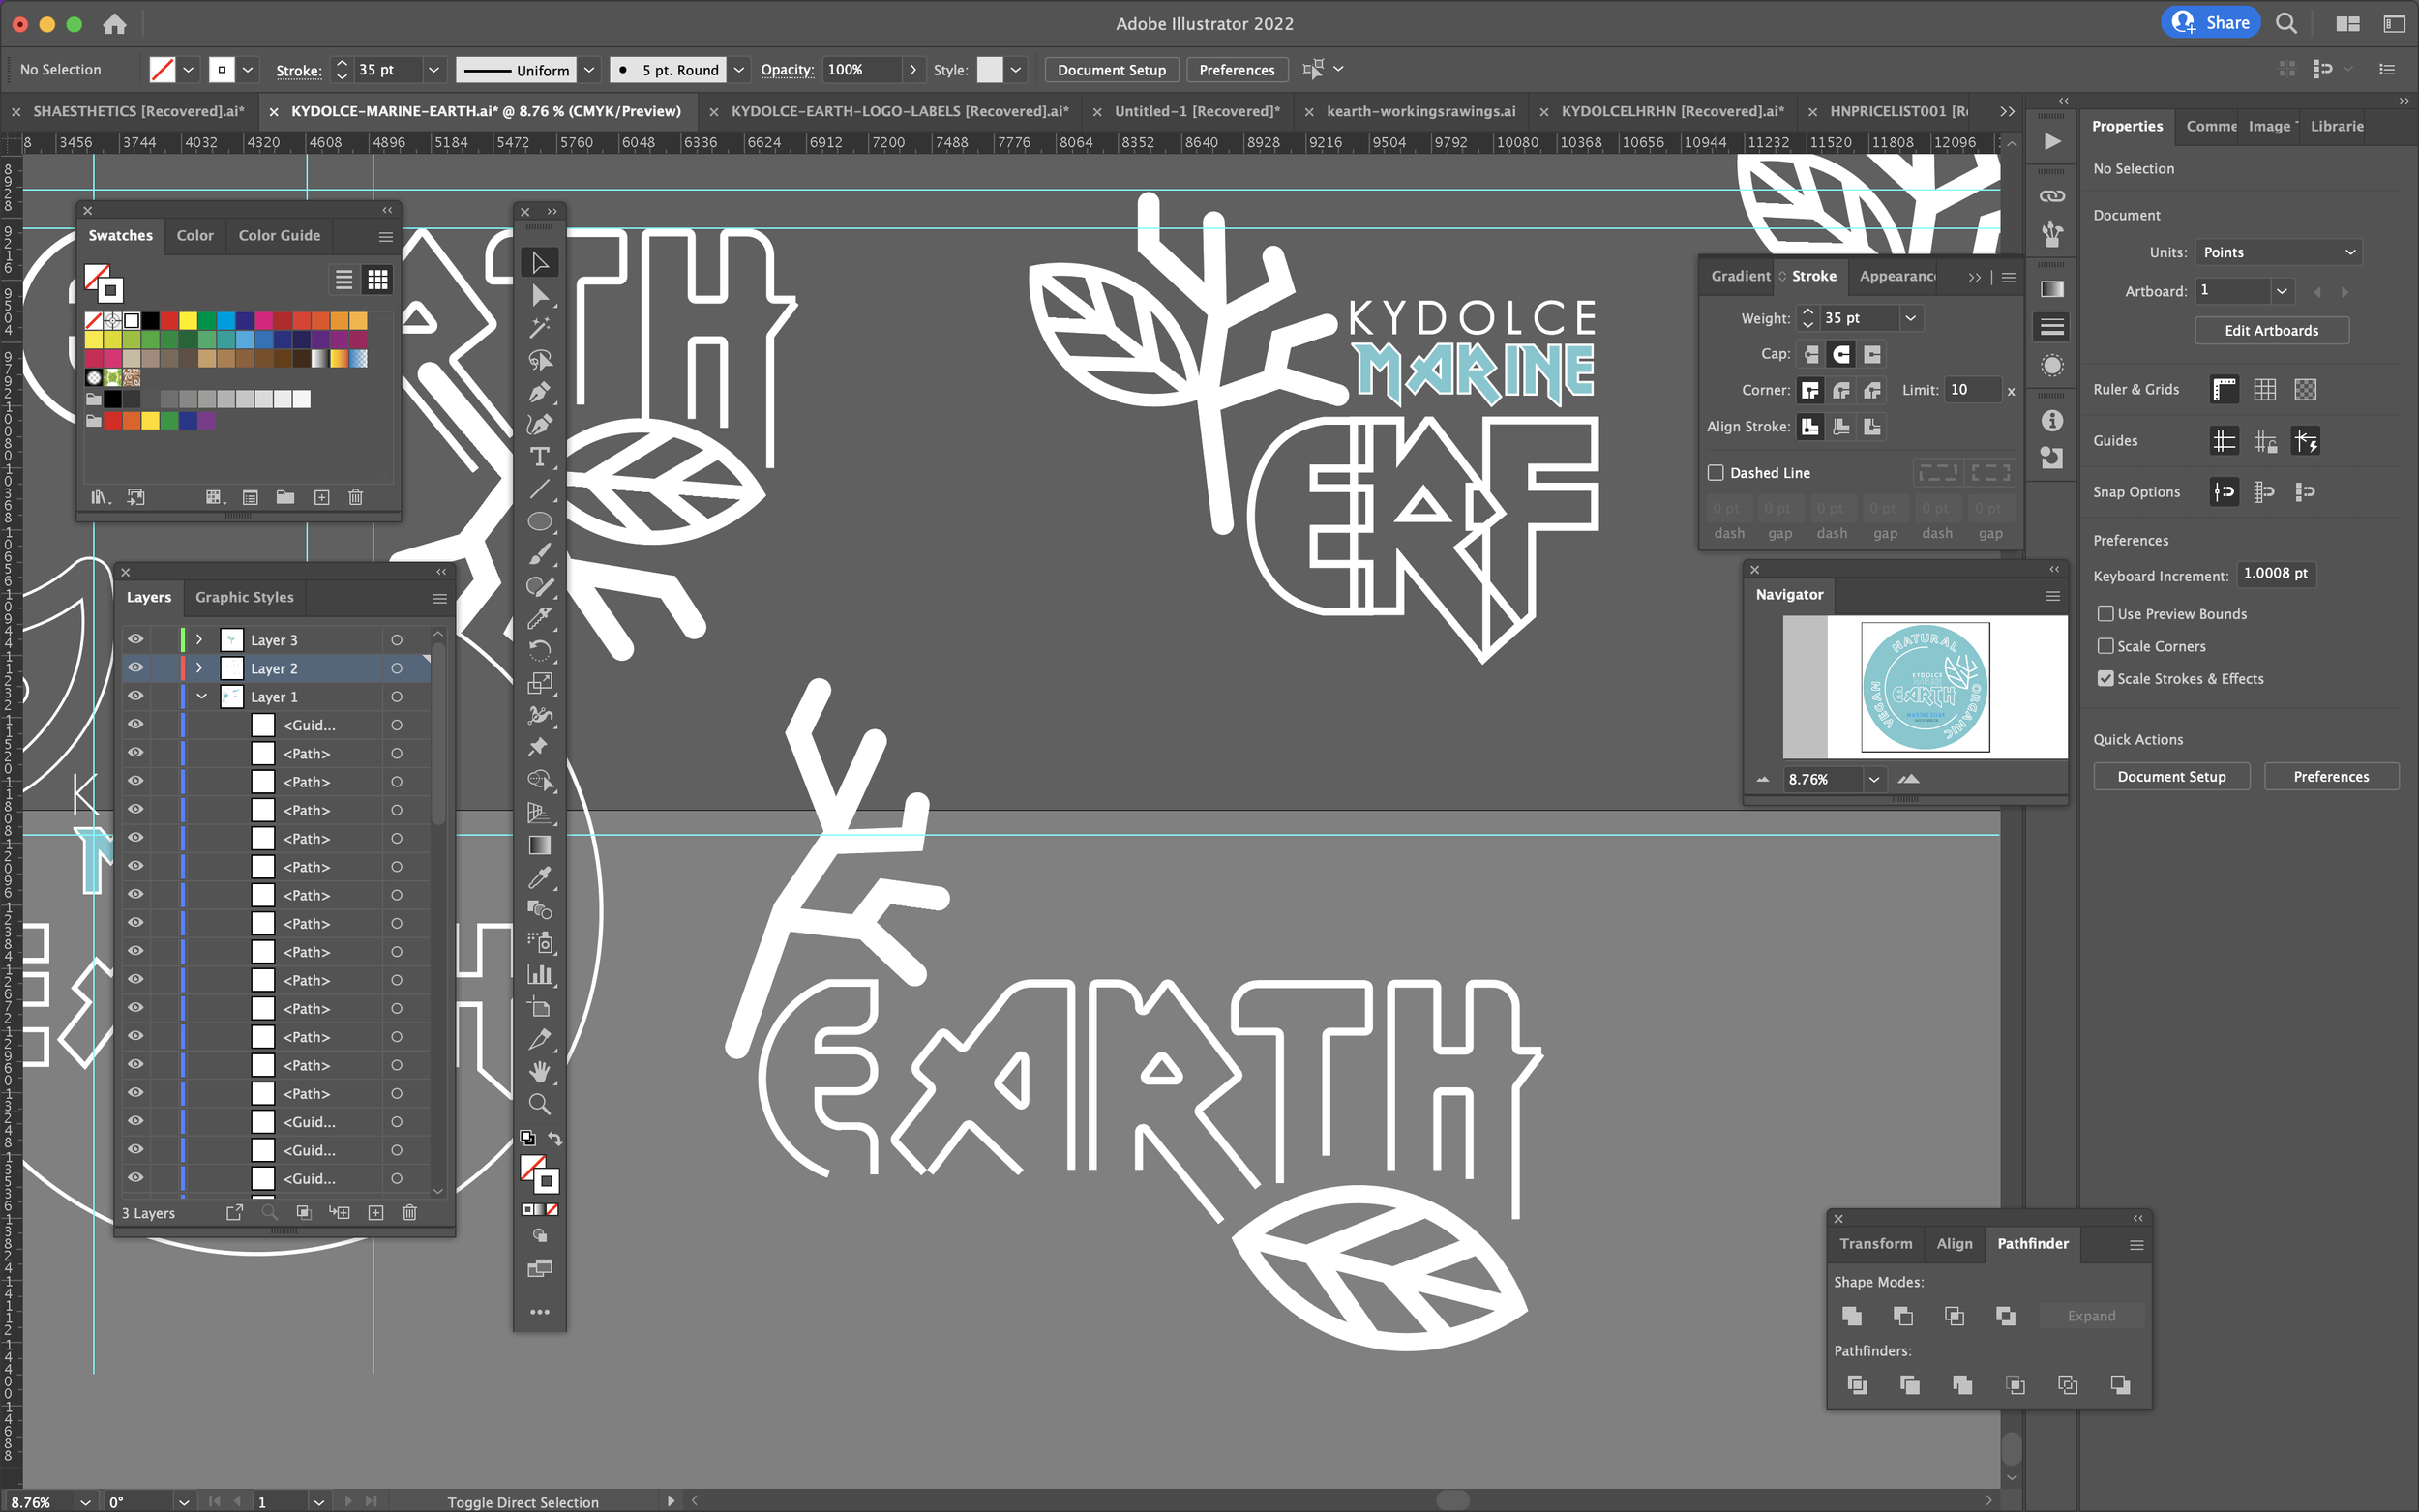
Task: Click the Round Cap stroke icon
Action: pyautogui.click(x=1841, y=354)
